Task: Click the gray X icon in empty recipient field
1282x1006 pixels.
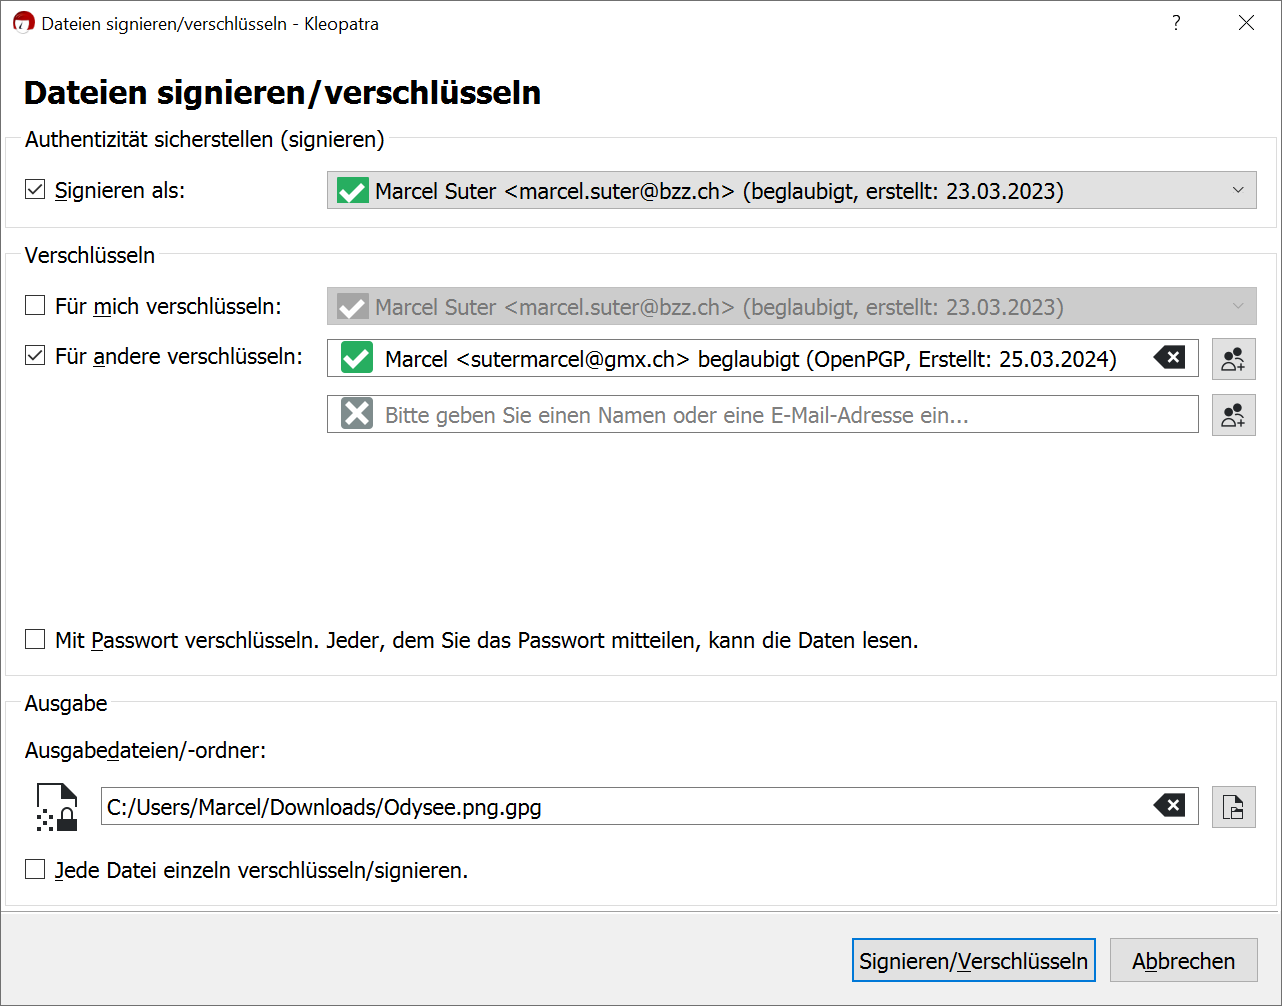Action: (x=357, y=414)
